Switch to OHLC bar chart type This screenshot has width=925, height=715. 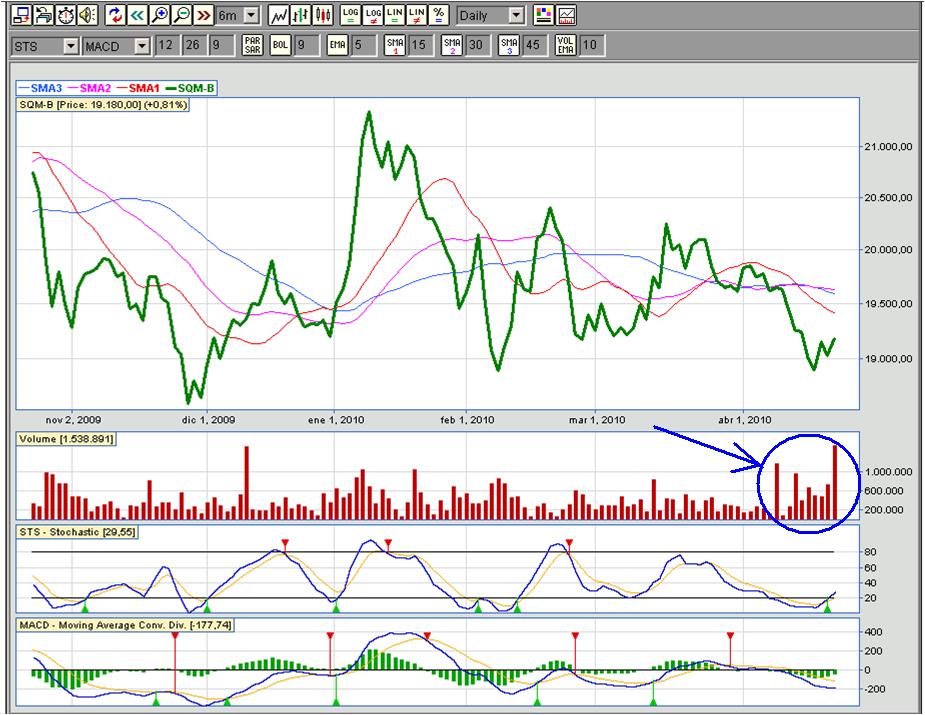(x=300, y=15)
